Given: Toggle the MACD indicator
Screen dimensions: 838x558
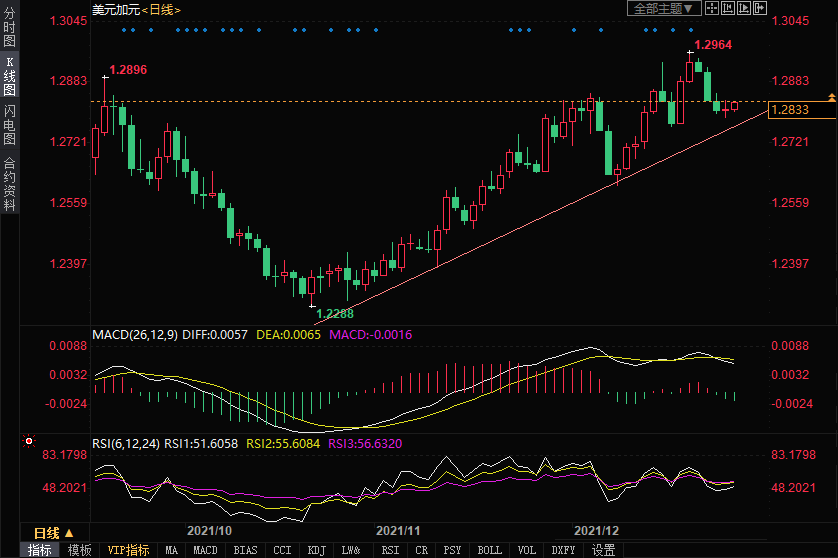Looking at the screenshot, I should click(205, 550).
